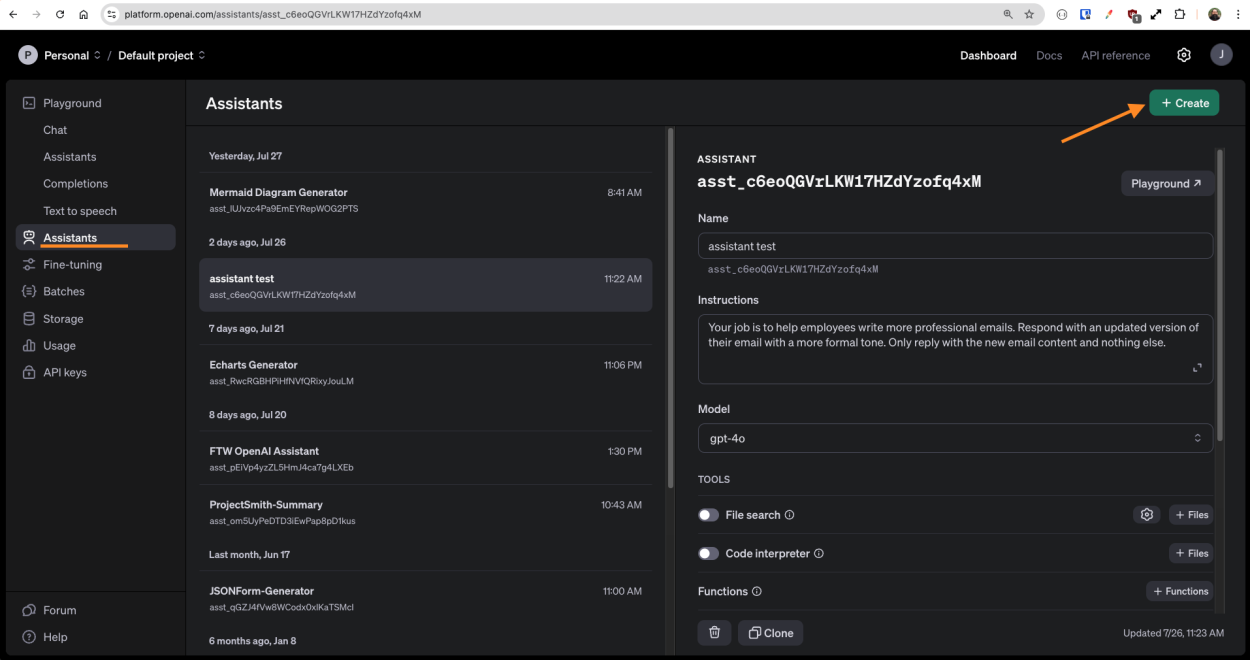
Task: Delete the assistant using the trash icon
Action: [714, 632]
